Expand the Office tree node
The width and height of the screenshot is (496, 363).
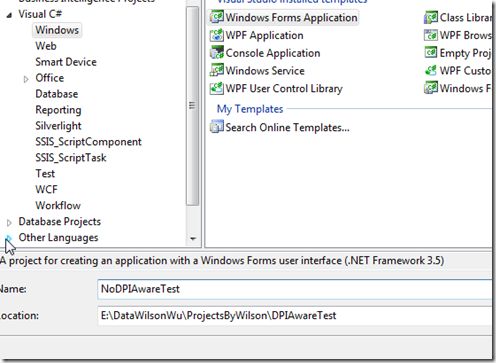pos(26,79)
